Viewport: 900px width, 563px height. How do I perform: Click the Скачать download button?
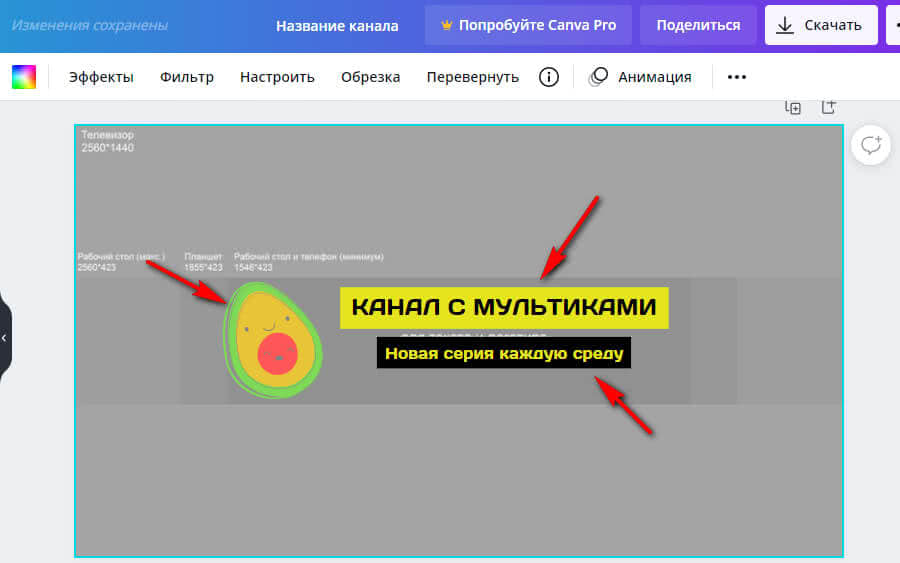[821, 25]
